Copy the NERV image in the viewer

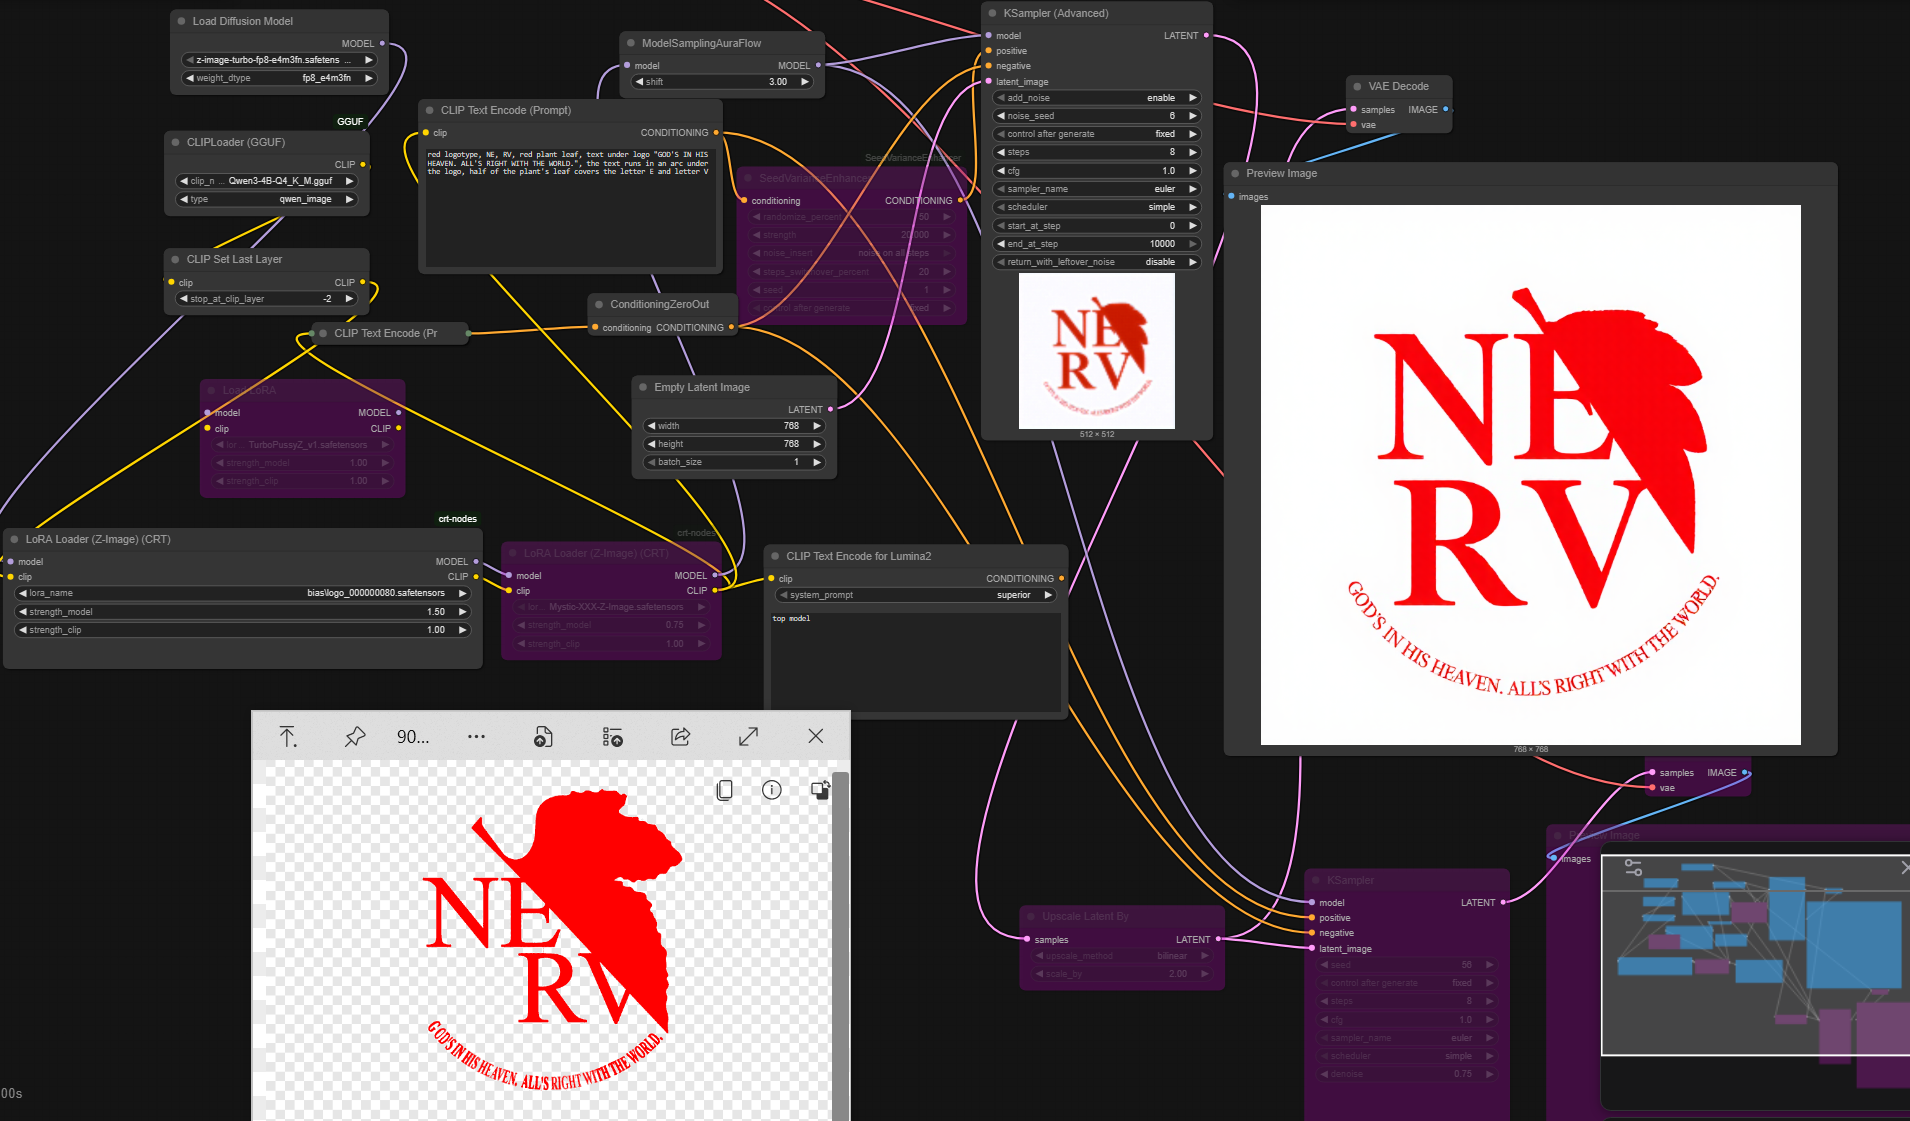[x=725, y=790]
